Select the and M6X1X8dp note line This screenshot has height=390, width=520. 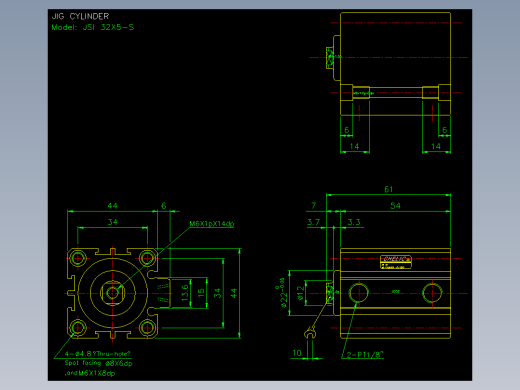click(90, 373)
